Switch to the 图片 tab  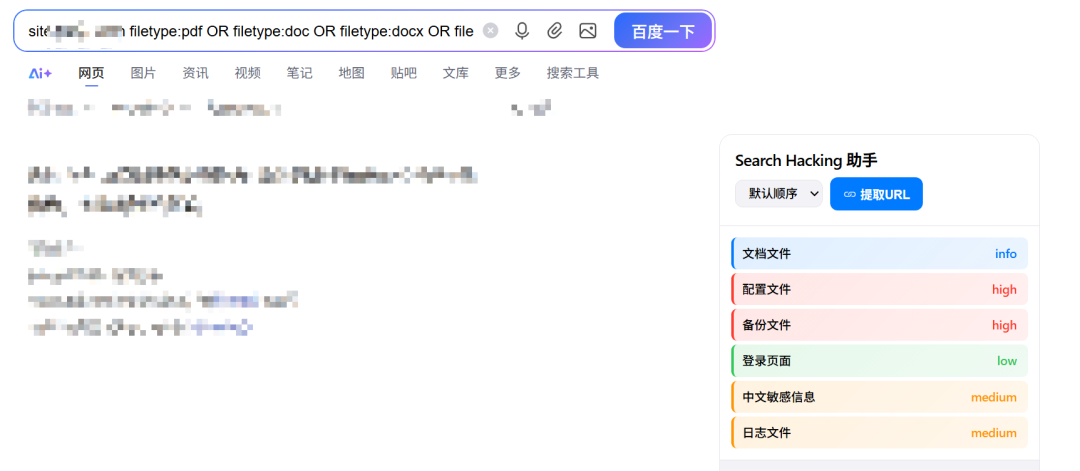click(x=143, y=73)
